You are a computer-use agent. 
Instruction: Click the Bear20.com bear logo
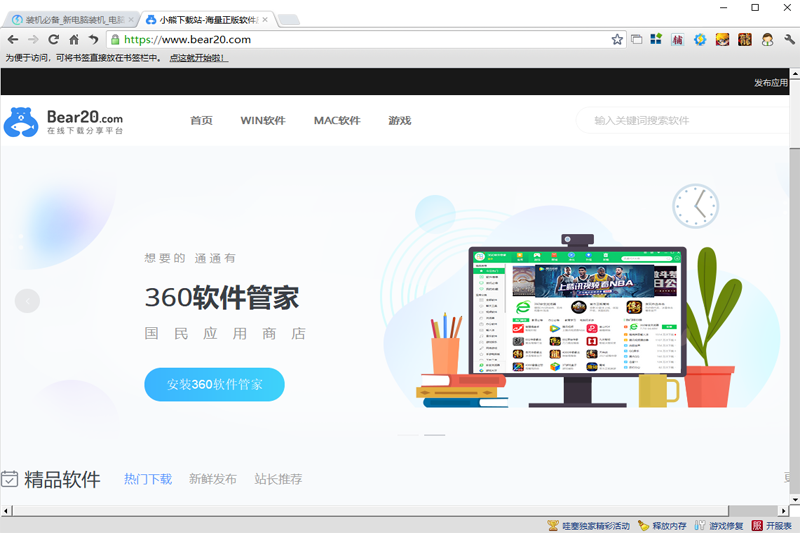63,121
